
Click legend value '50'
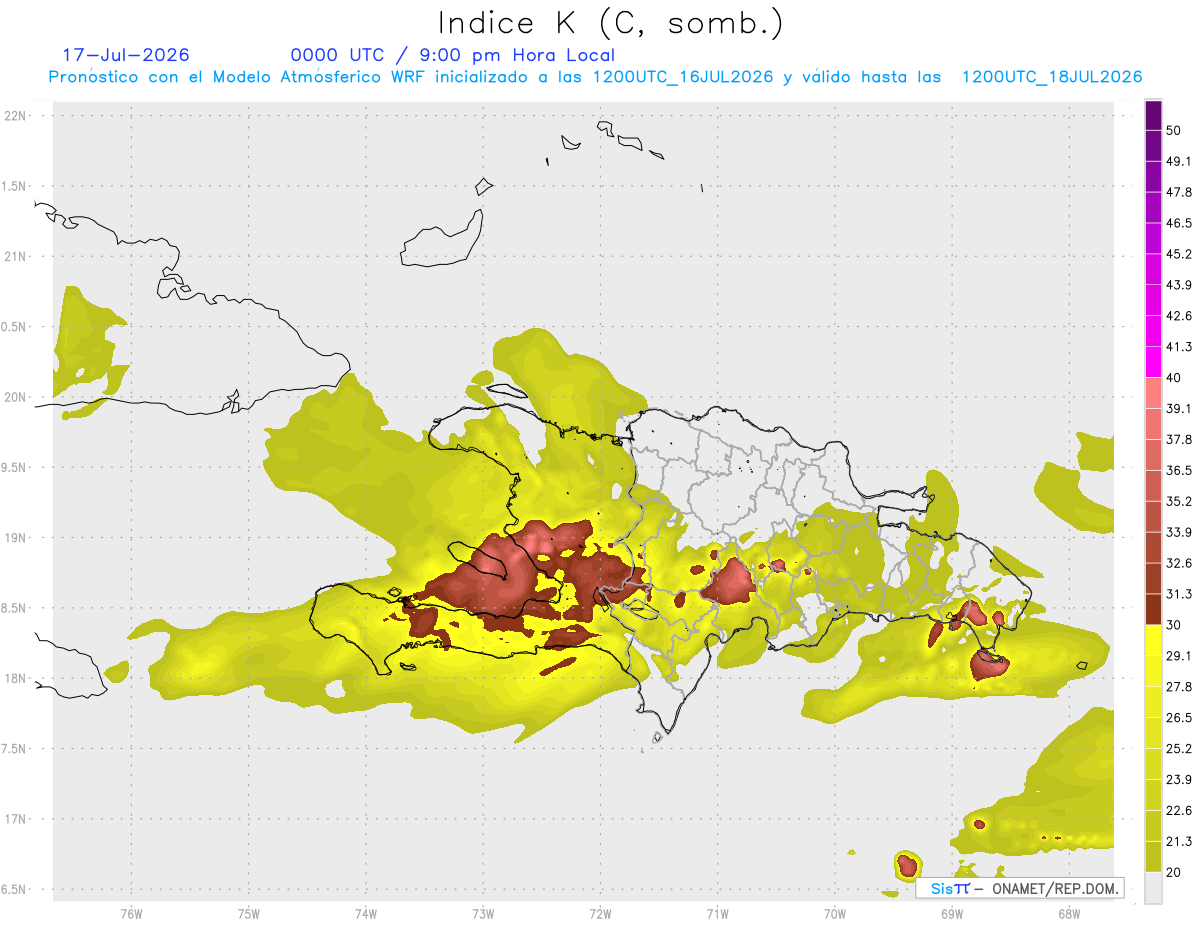1174,130
